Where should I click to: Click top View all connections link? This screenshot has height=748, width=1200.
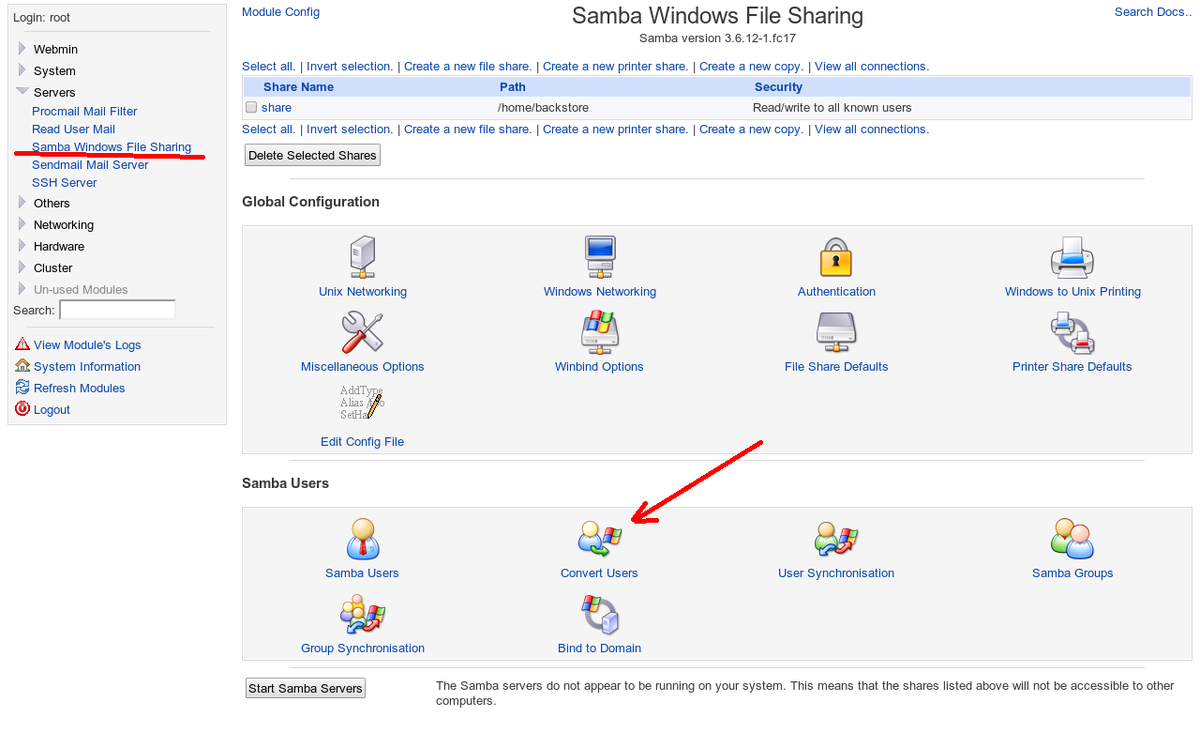[872, 66]
